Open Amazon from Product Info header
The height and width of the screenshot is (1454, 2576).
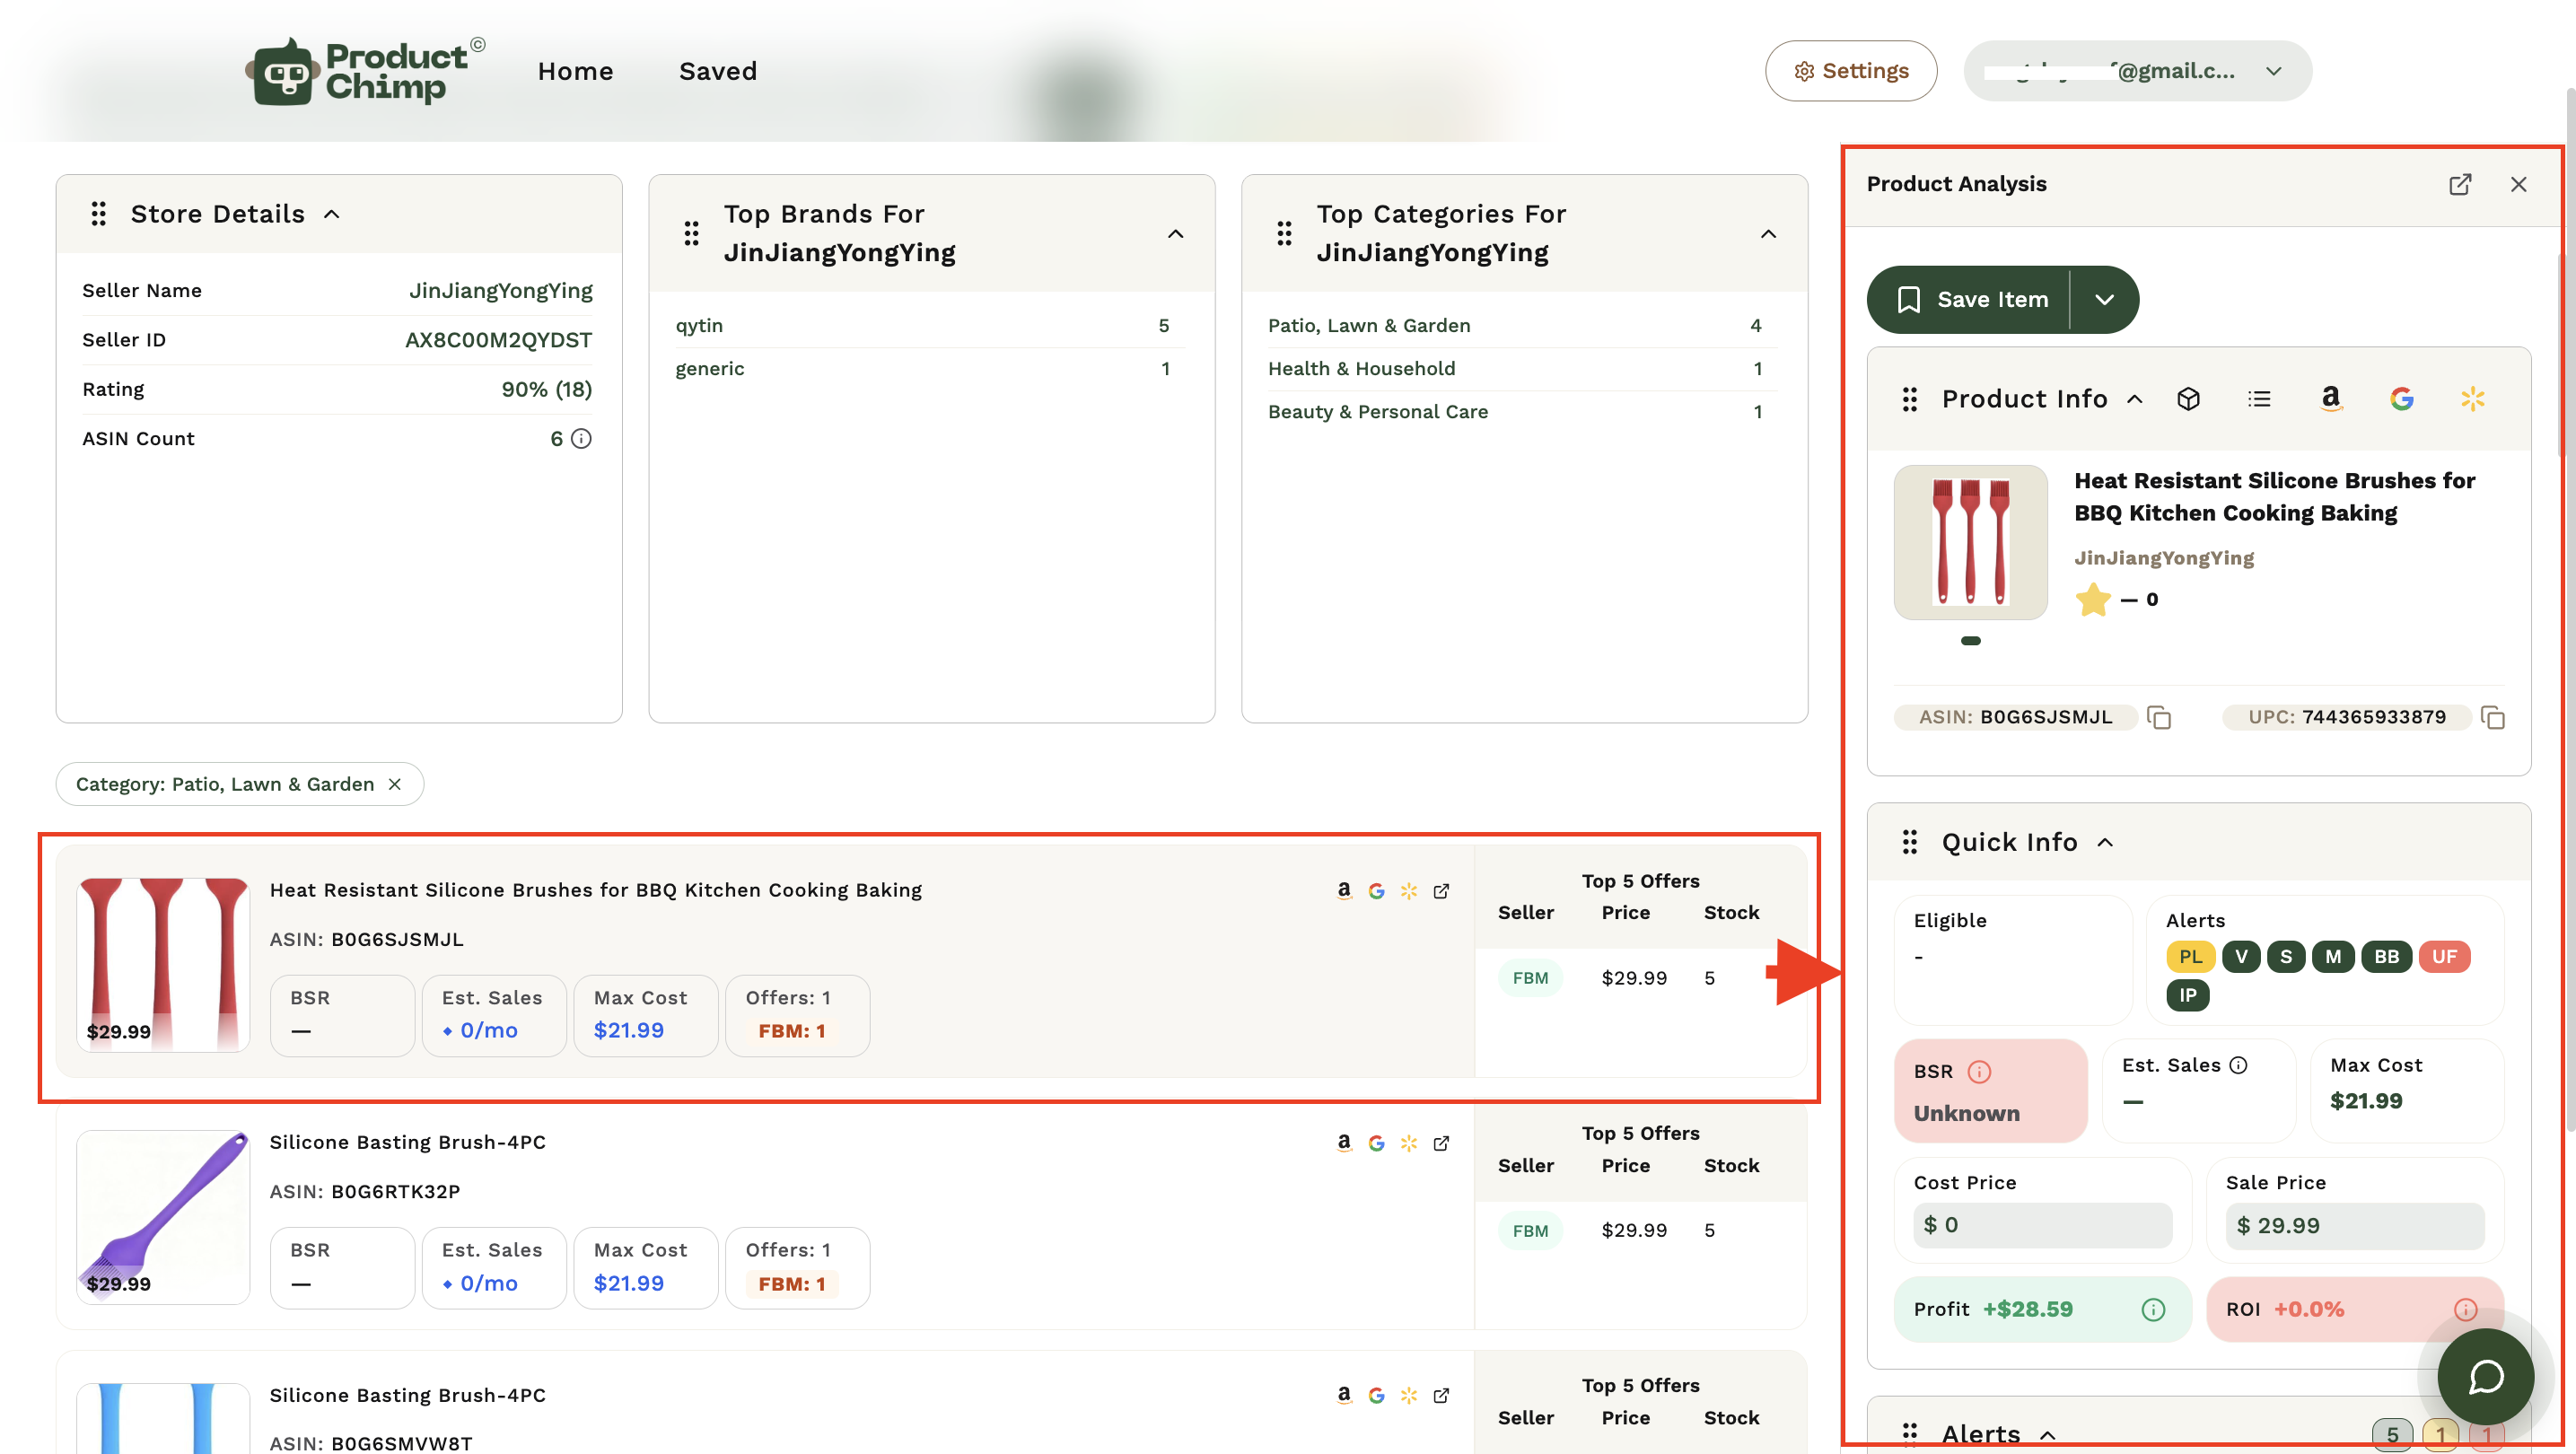(2330, 399)
